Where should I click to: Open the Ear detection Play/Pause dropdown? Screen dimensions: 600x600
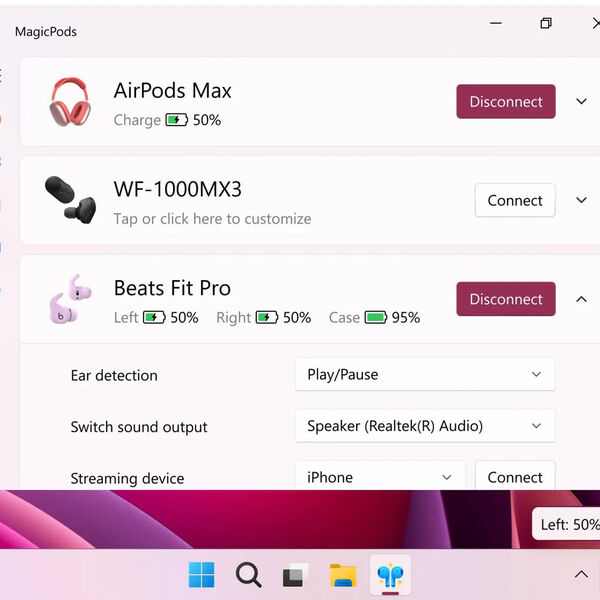click(x=424, y=375)
